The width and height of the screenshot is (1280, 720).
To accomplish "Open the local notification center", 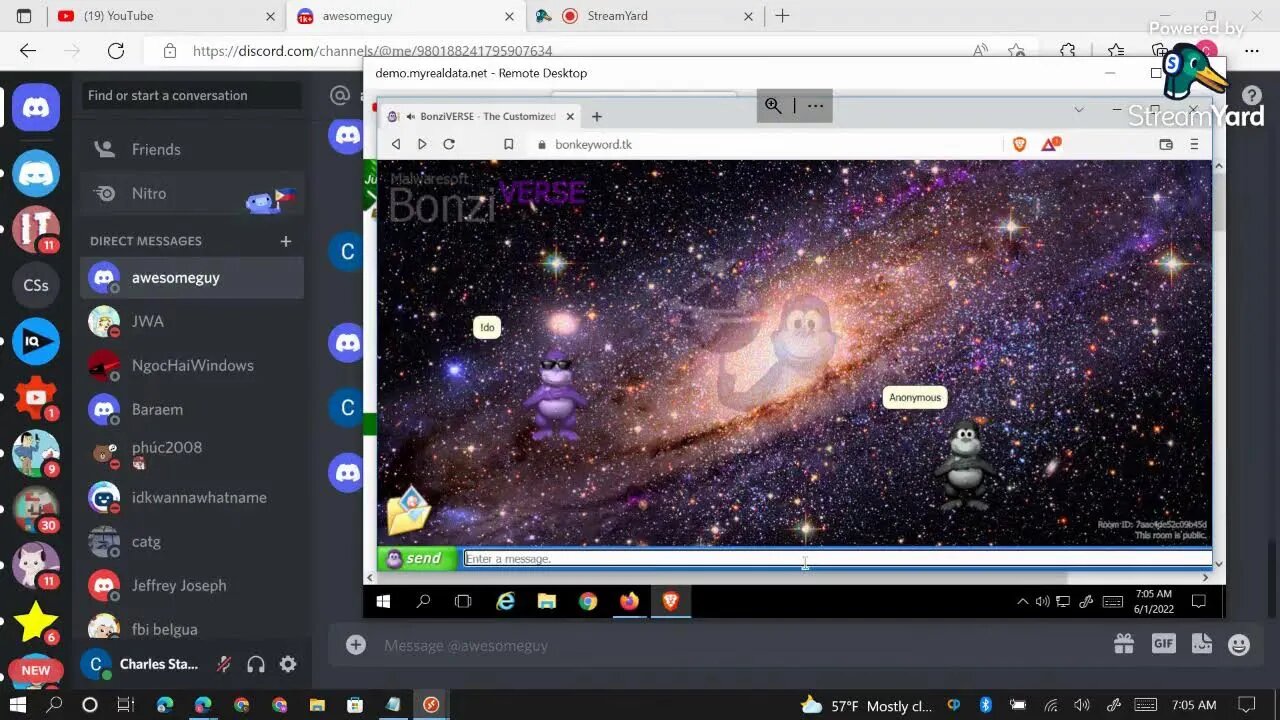I will (x=1246, y=705).
